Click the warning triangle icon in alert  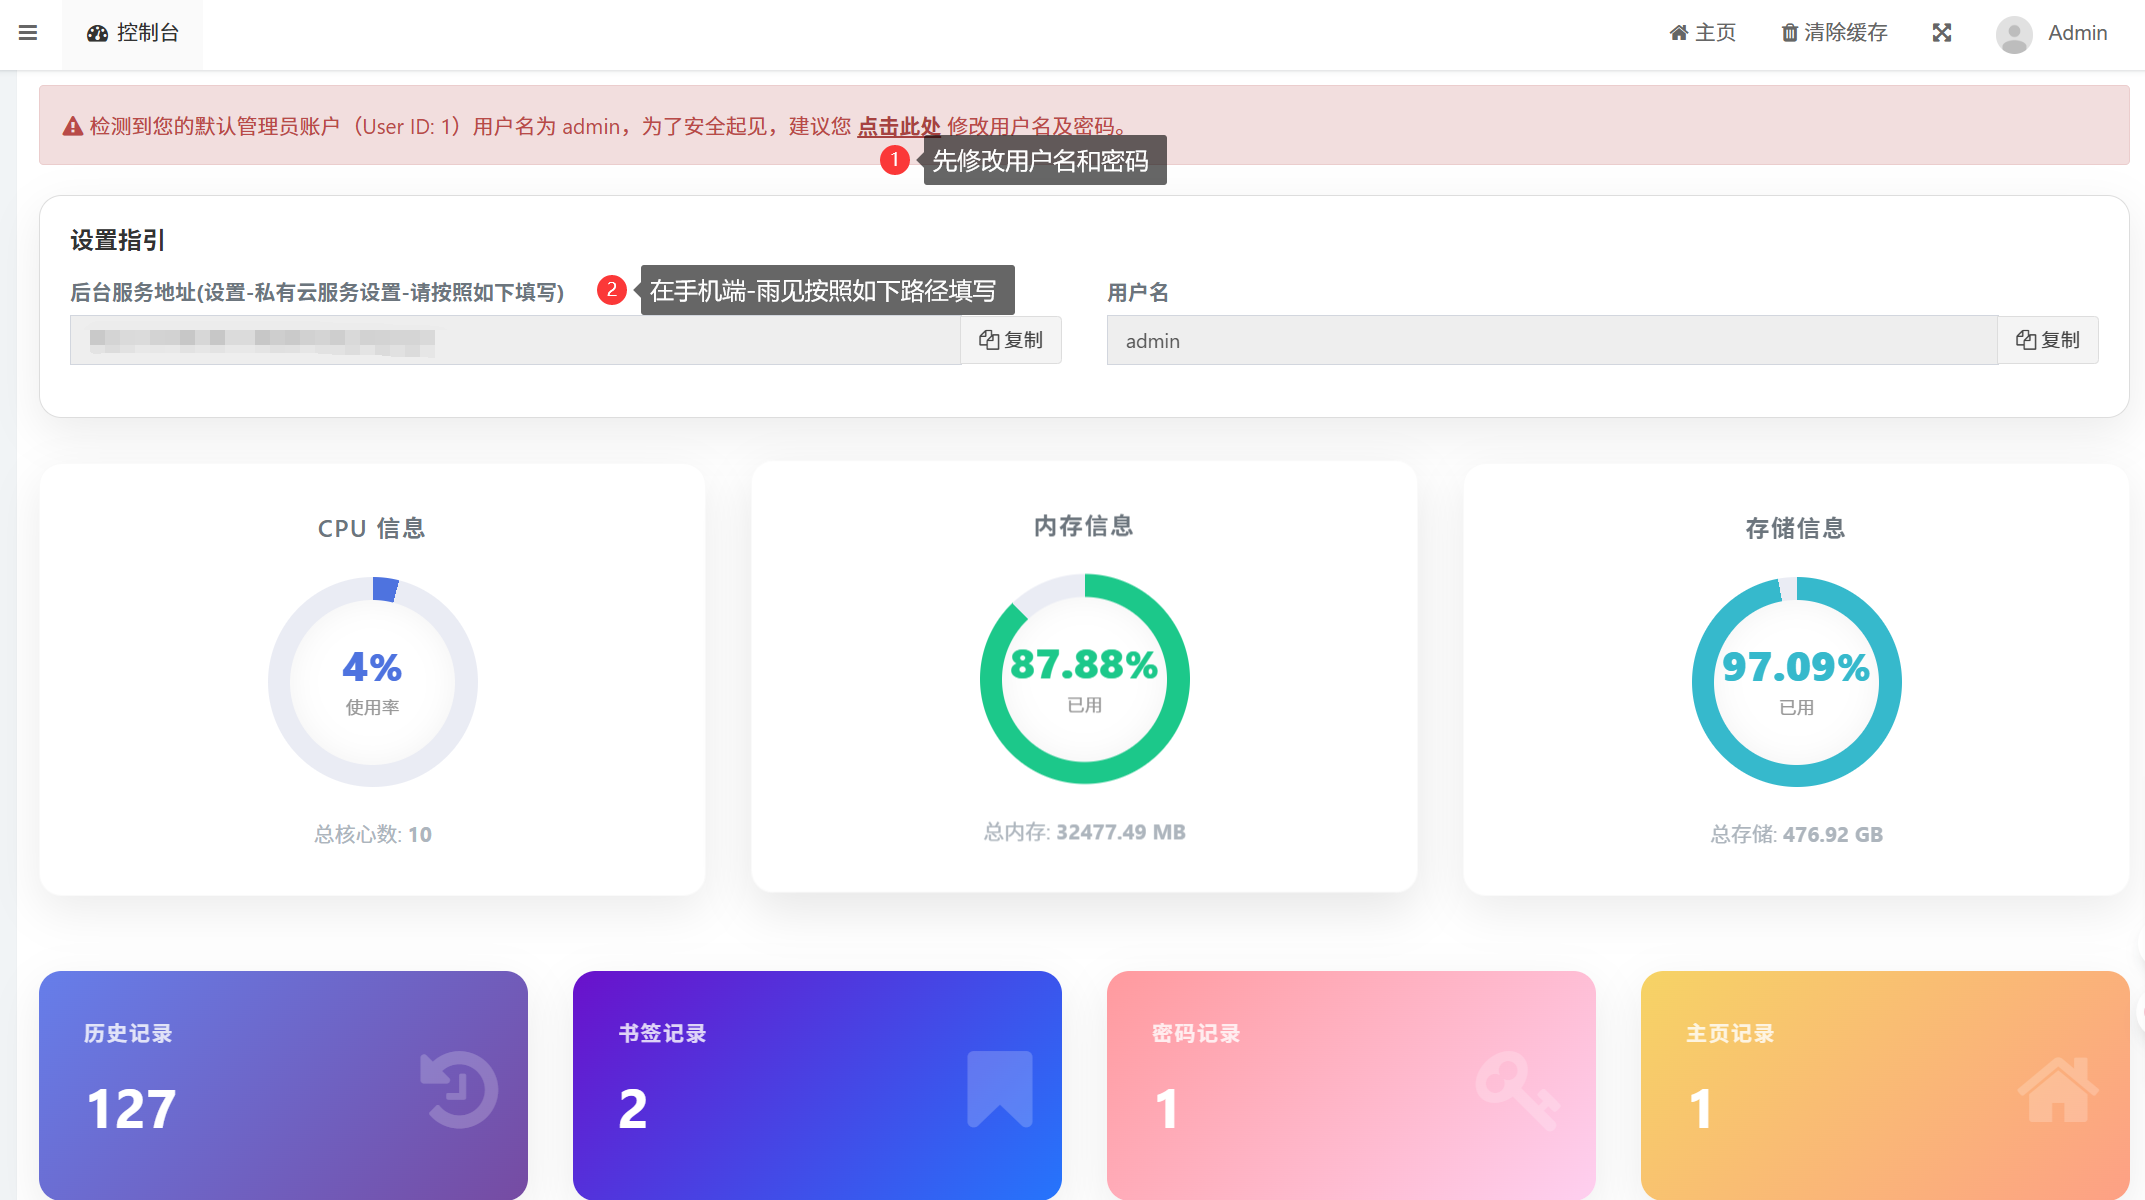point(72,127)
